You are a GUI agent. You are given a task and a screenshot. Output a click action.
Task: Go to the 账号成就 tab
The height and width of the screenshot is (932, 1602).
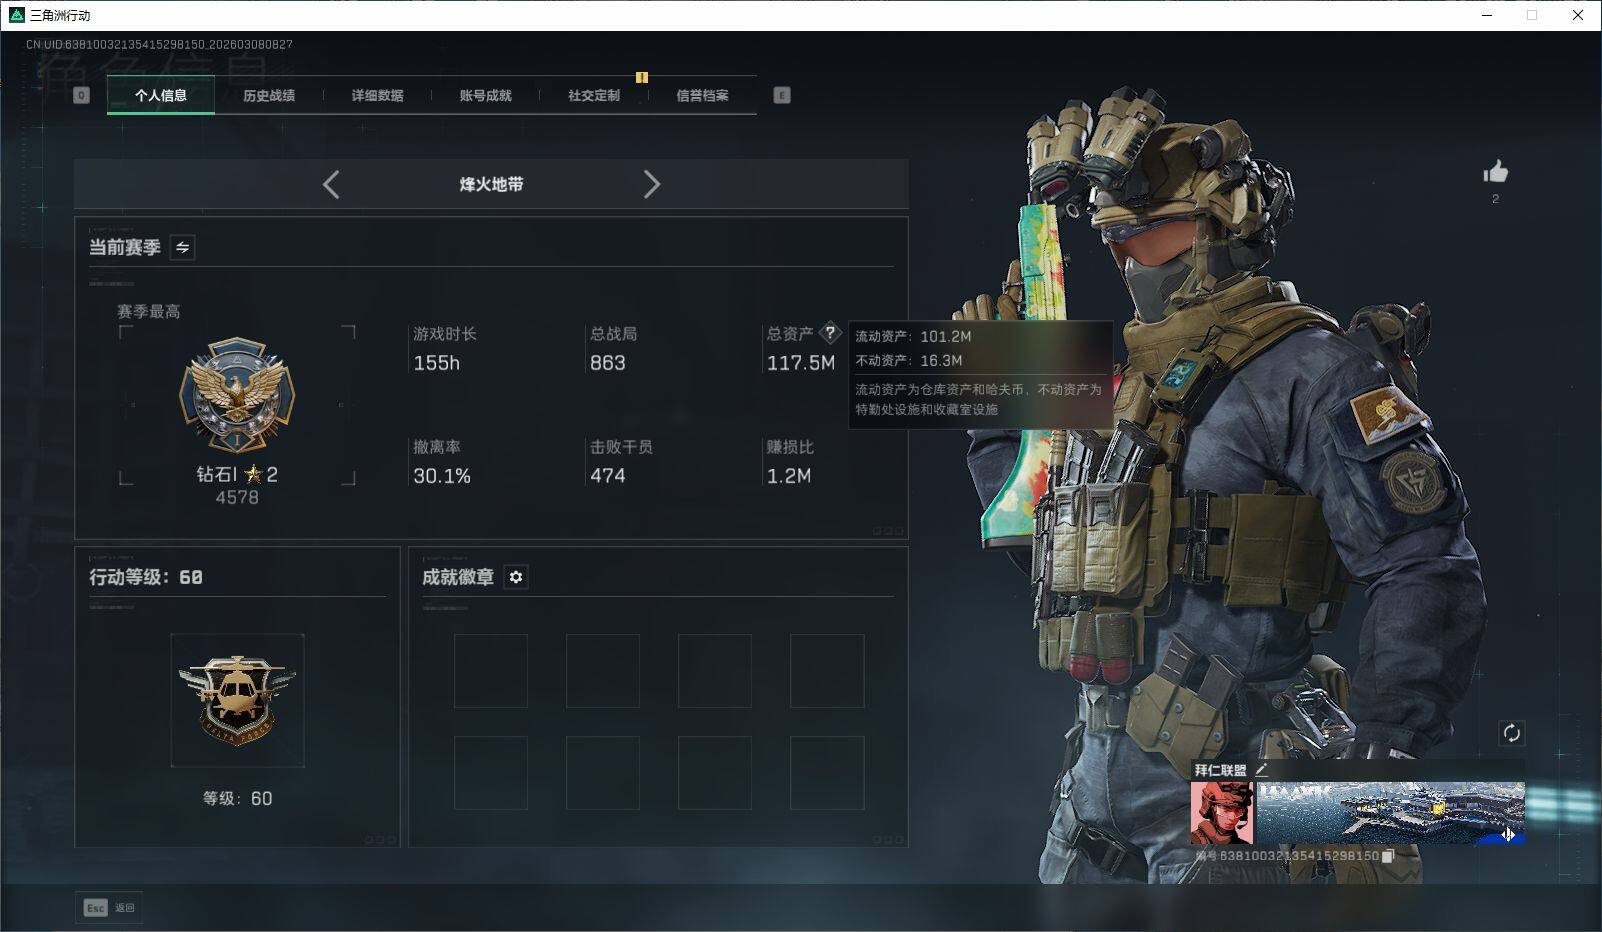(x=485, y=96)
